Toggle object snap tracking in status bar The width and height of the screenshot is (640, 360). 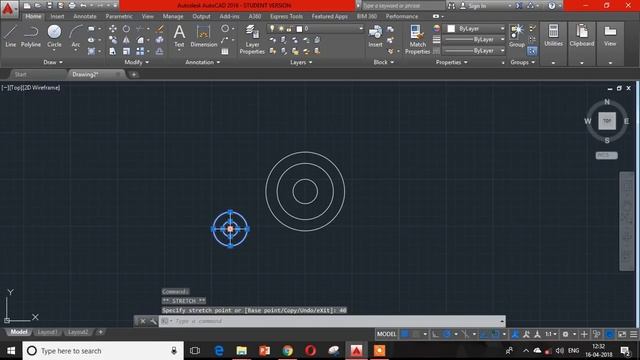tap(484, 334)
